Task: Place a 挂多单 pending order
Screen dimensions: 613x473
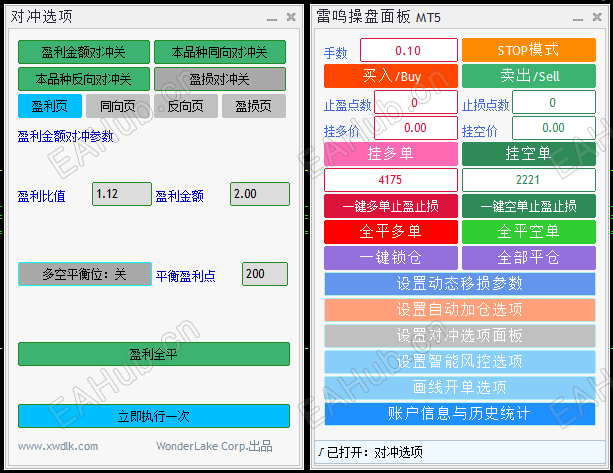Action: pos(391,154)
